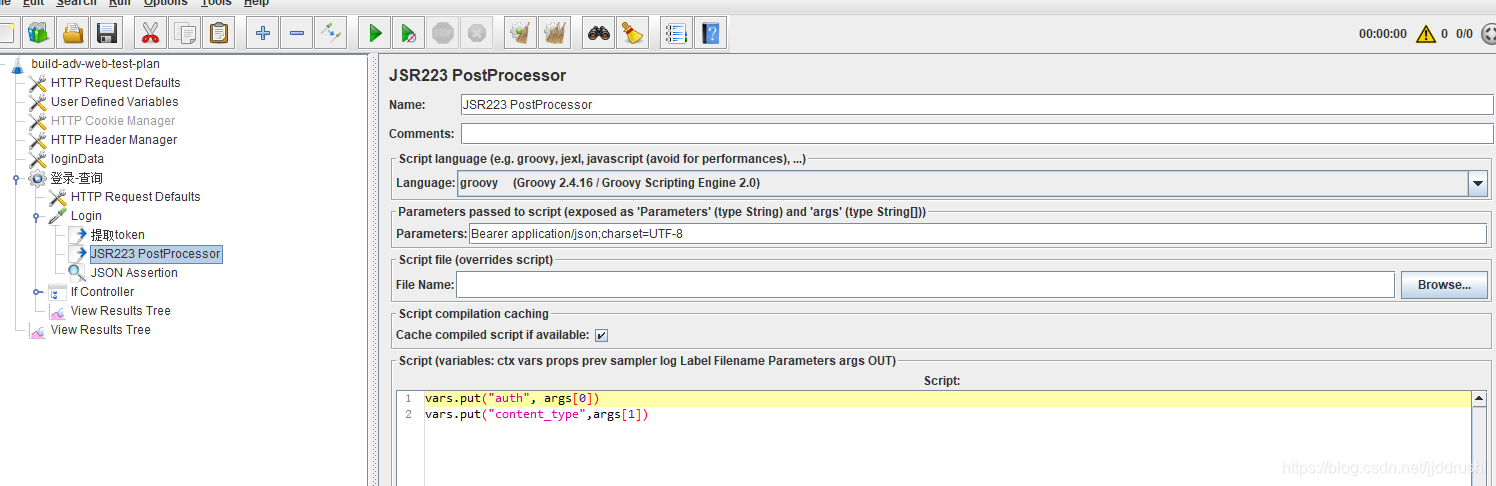This screenshot has width=1496, height=486.
Task: Start the test with green play icon
Action: click(375, 33)
